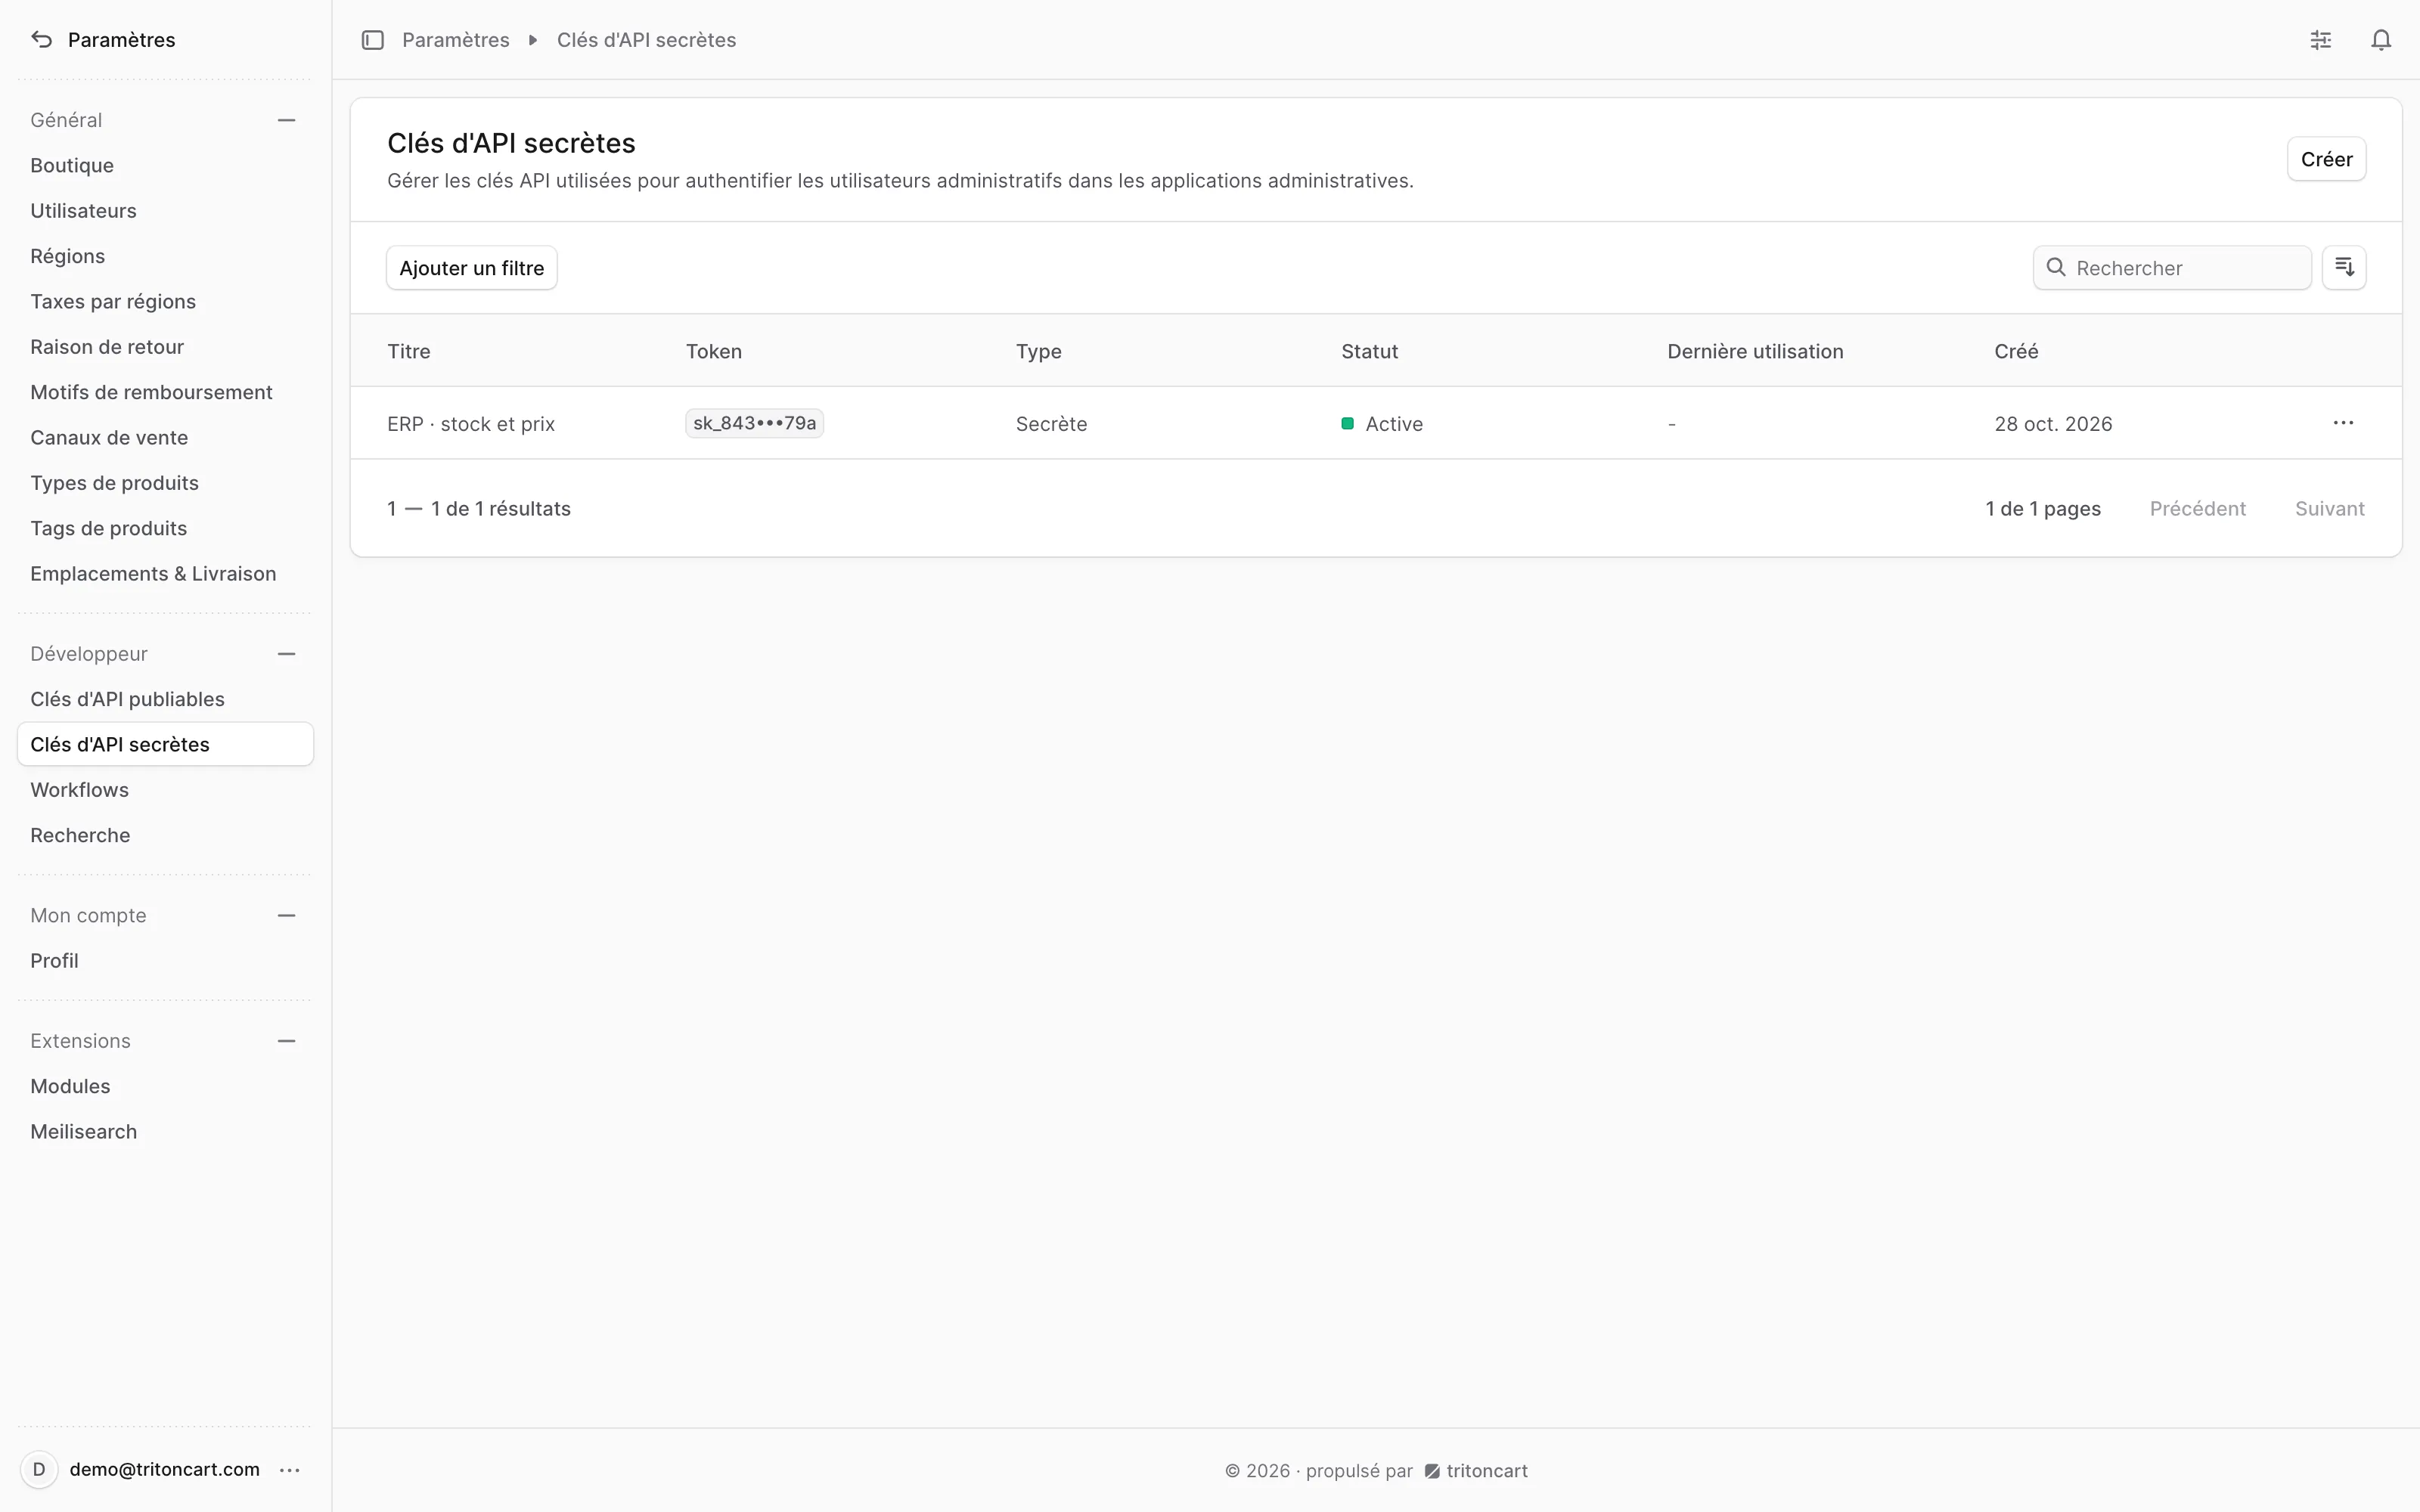Open Types de produits

165,483
